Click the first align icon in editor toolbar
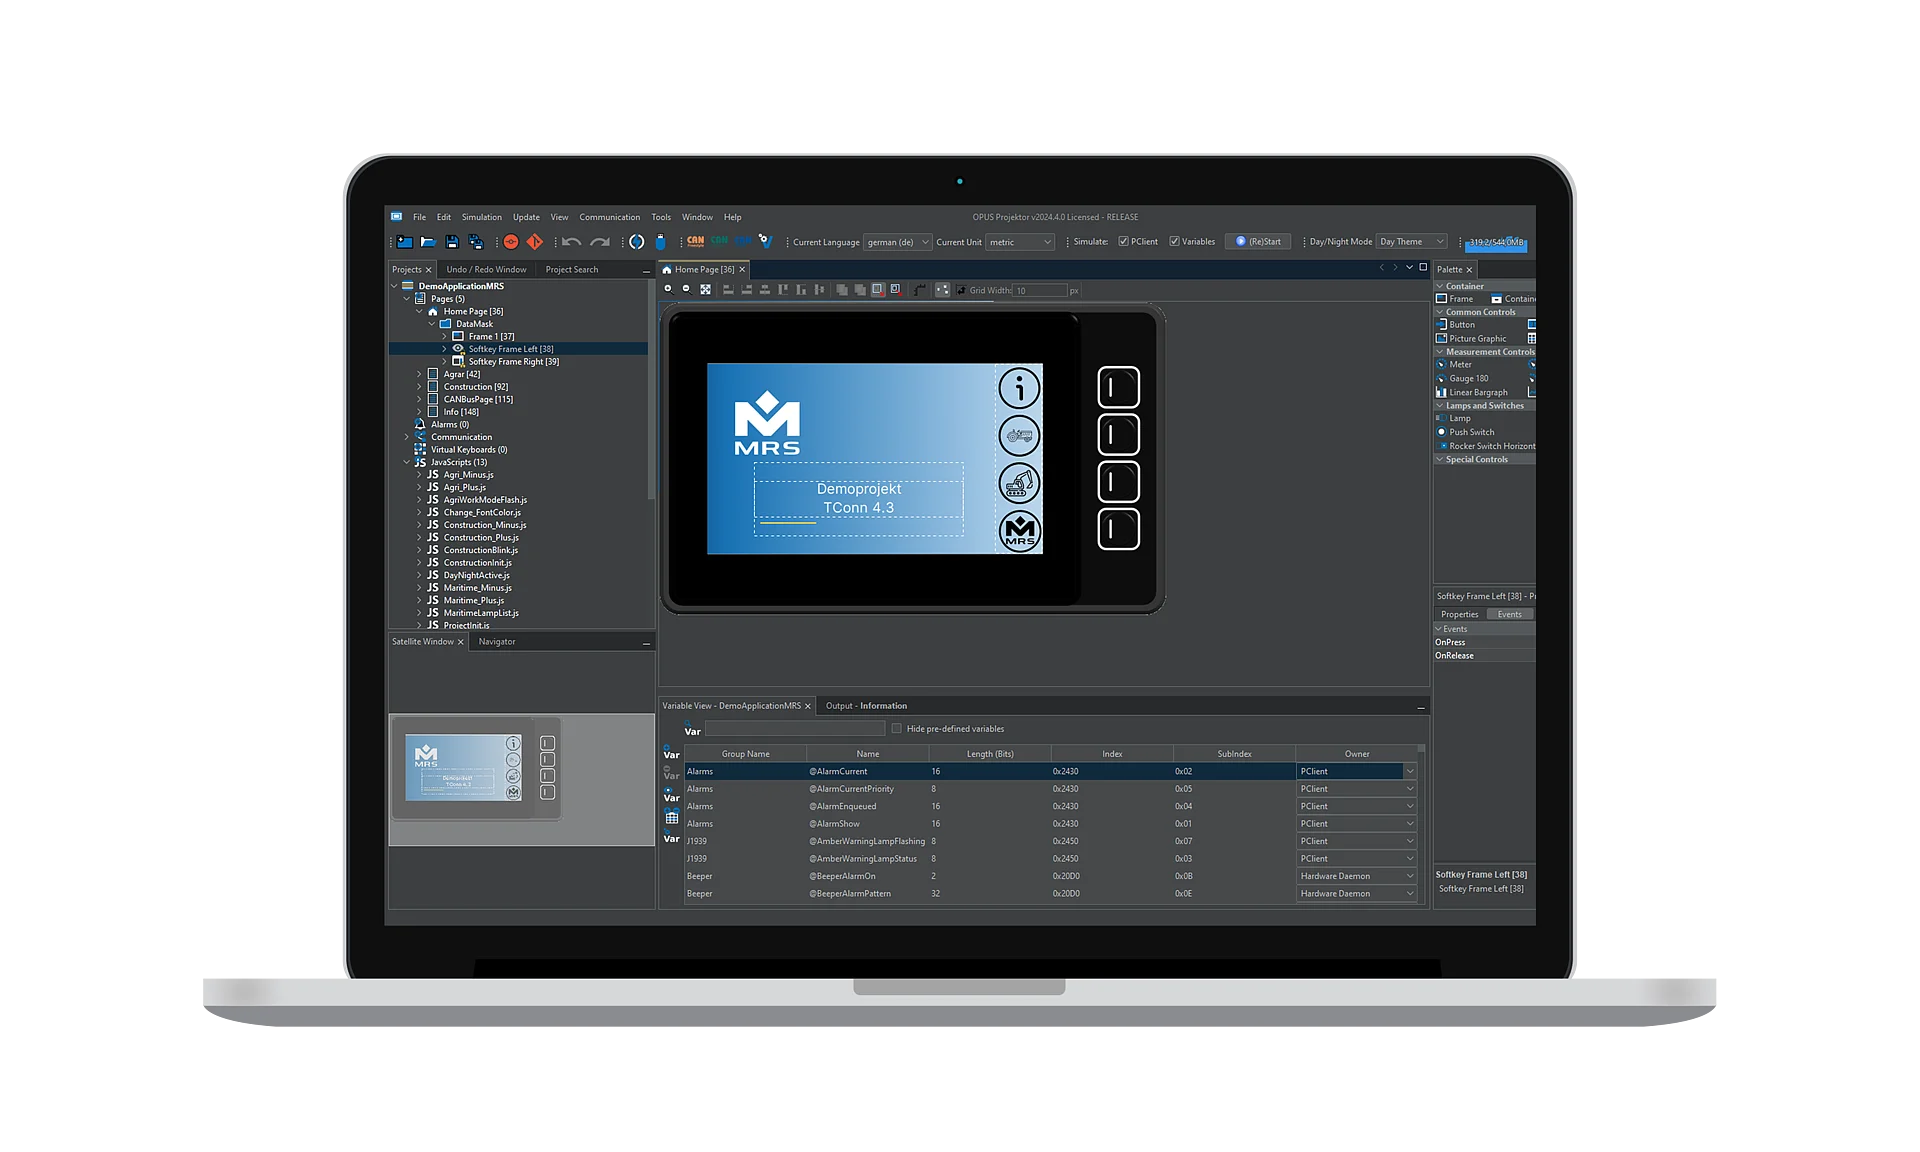 728,290
